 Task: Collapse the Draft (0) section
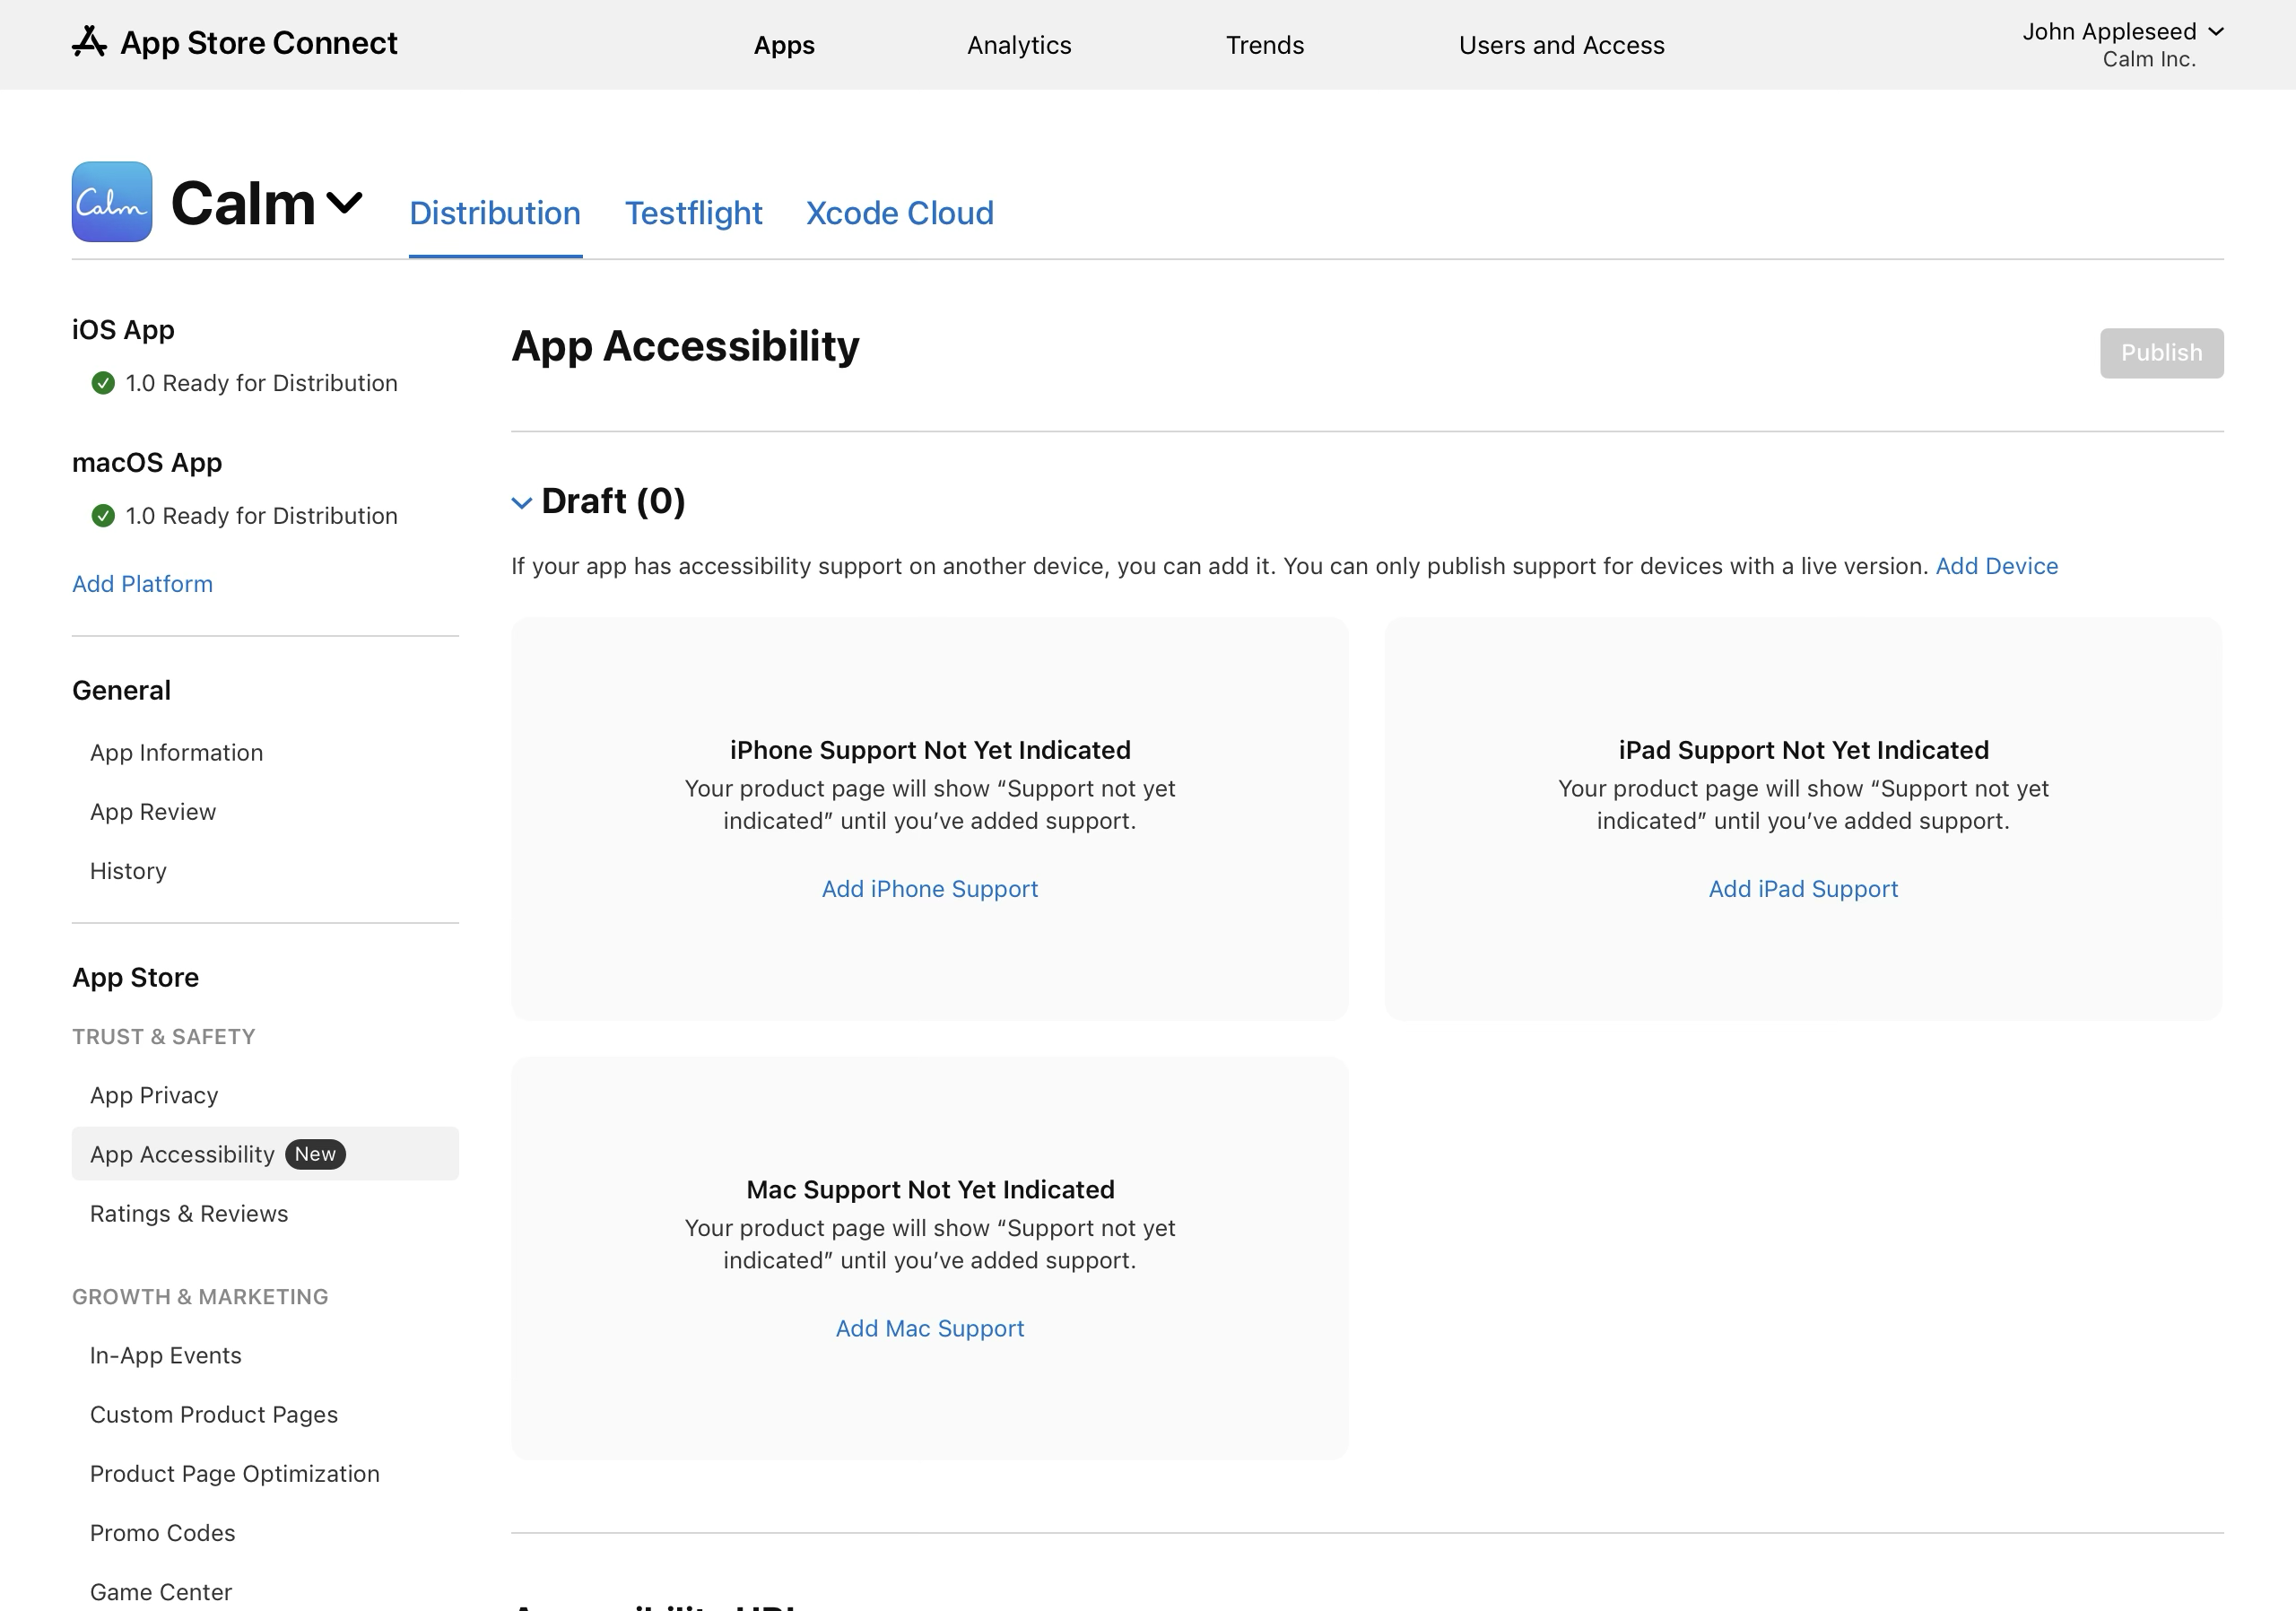click(x=522, y=502)
